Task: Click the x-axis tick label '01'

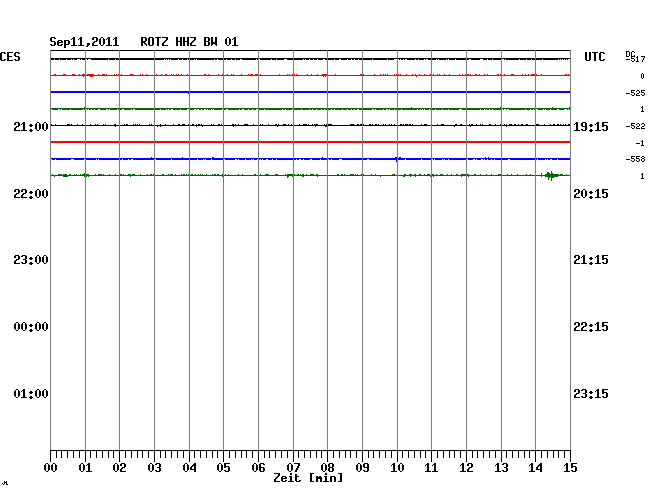Action: [85, 468]
